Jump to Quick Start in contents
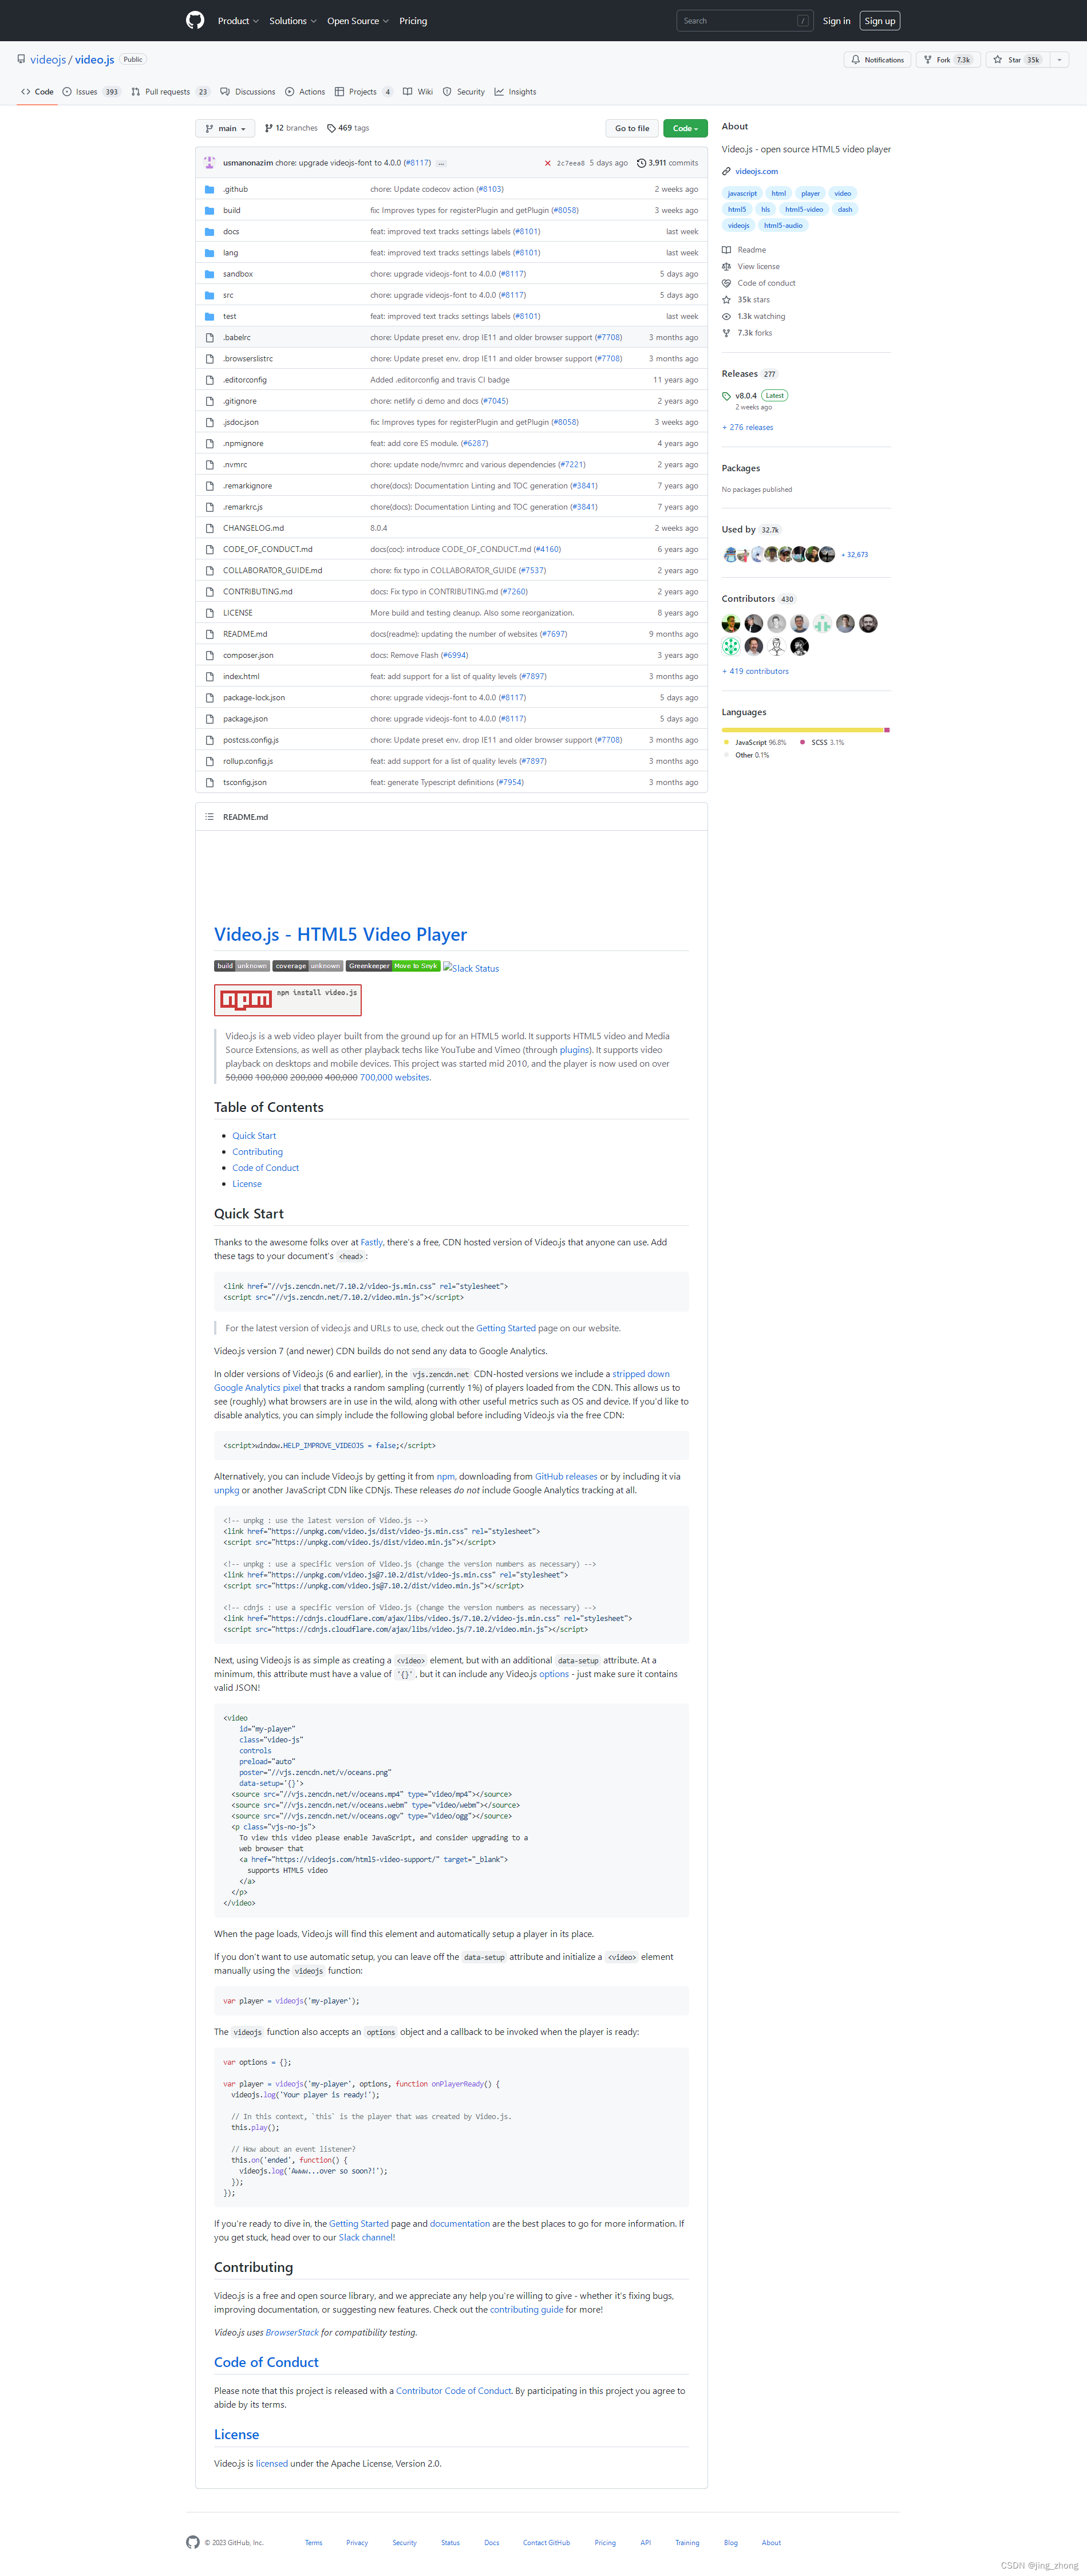 (x=254, y=1136)
